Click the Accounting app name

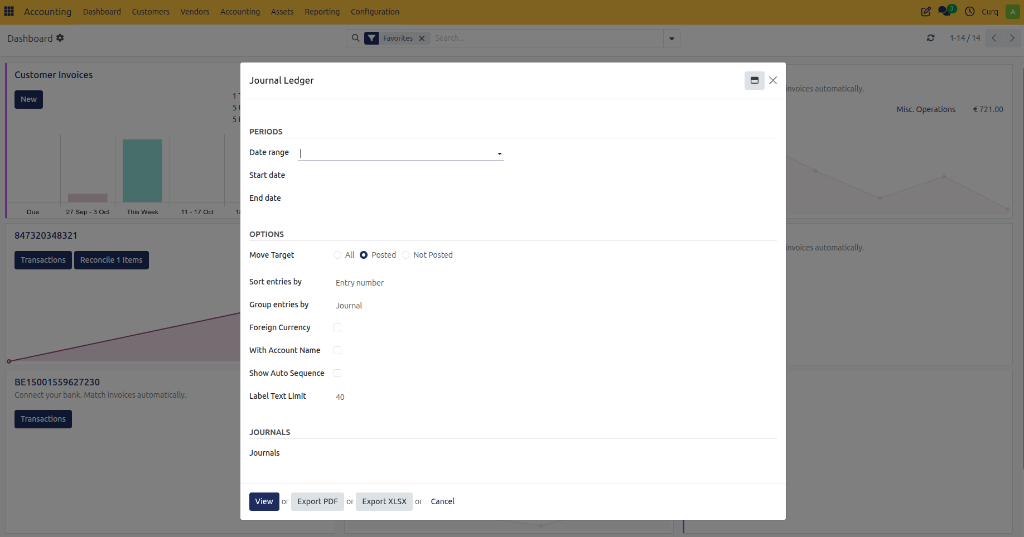(x=48, y=12)
